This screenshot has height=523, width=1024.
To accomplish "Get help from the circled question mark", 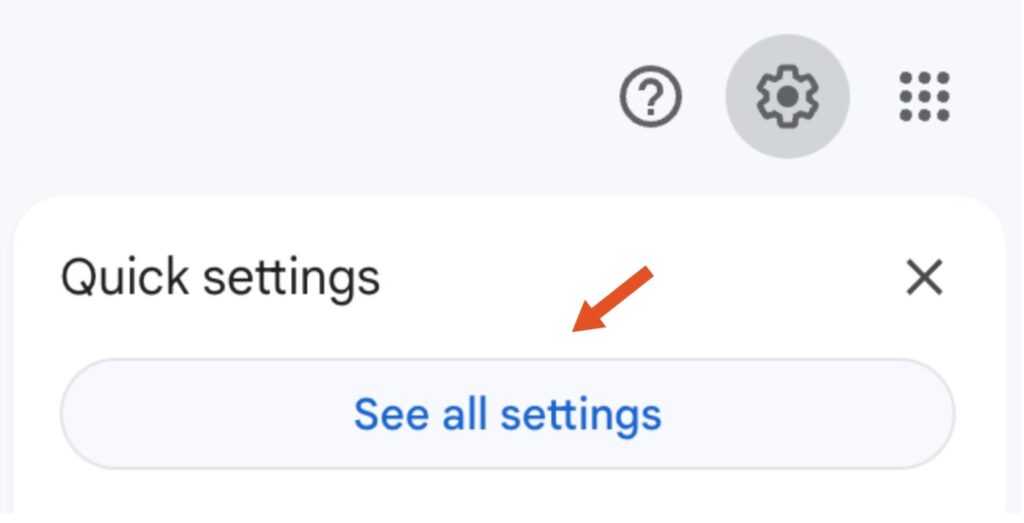I will click(651, 97).
